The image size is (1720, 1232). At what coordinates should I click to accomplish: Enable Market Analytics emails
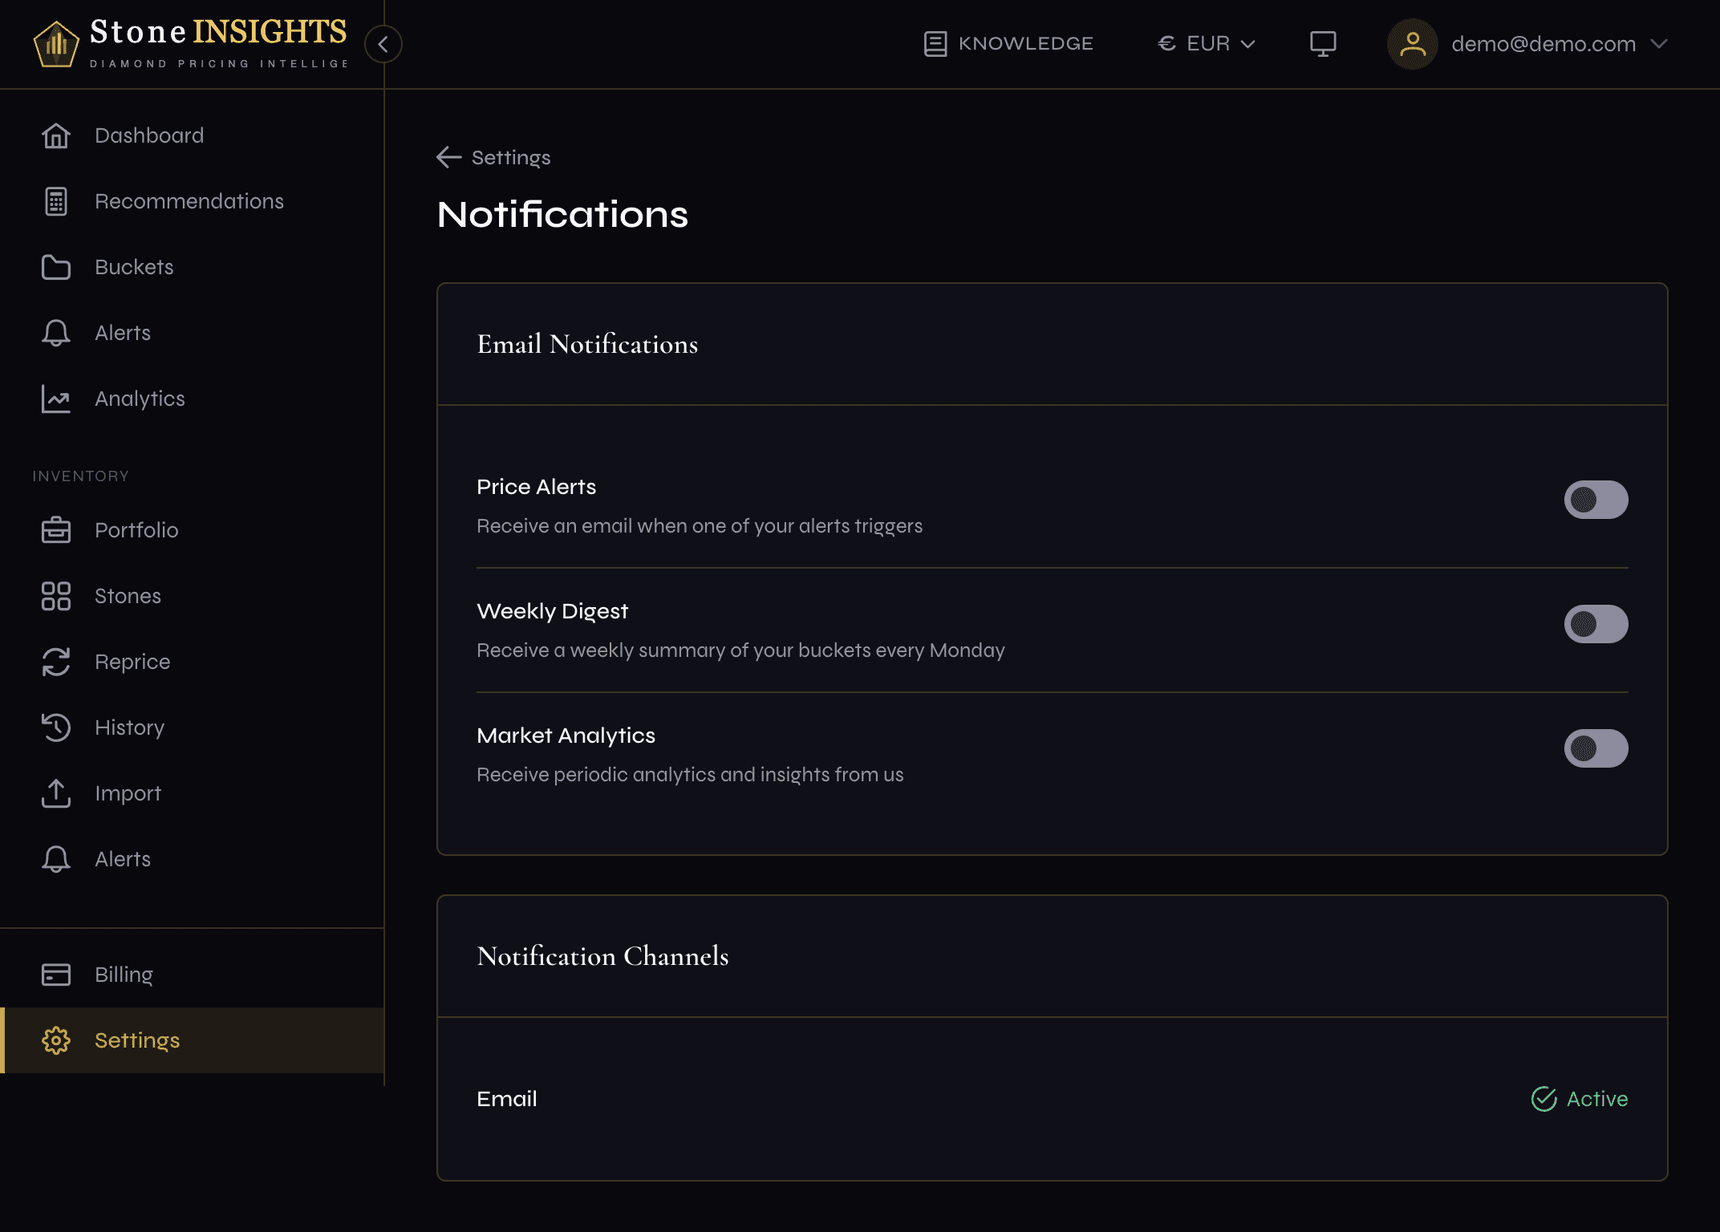point(1596,748)
